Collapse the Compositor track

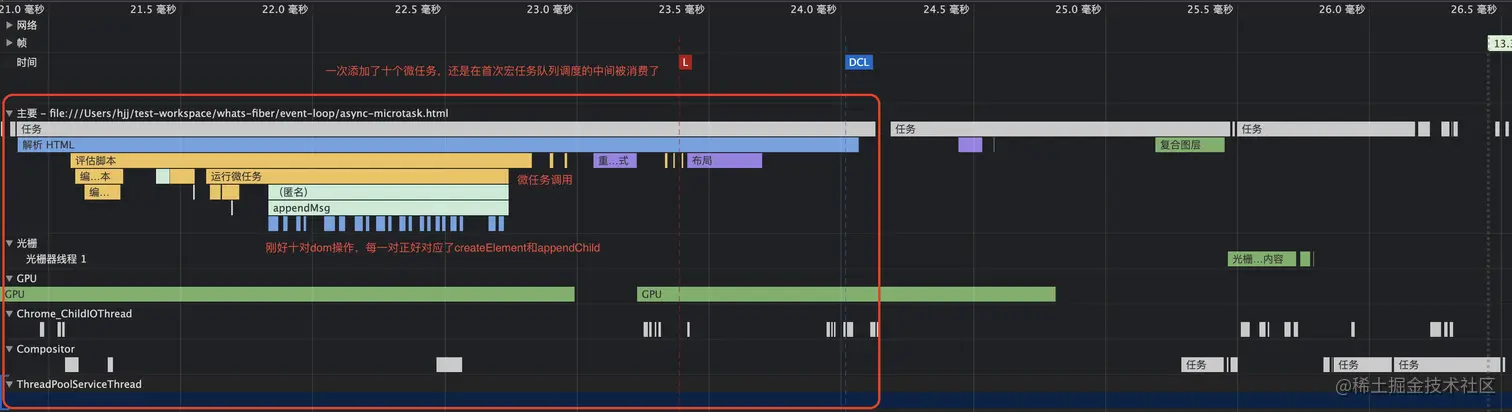click(10, 349)
